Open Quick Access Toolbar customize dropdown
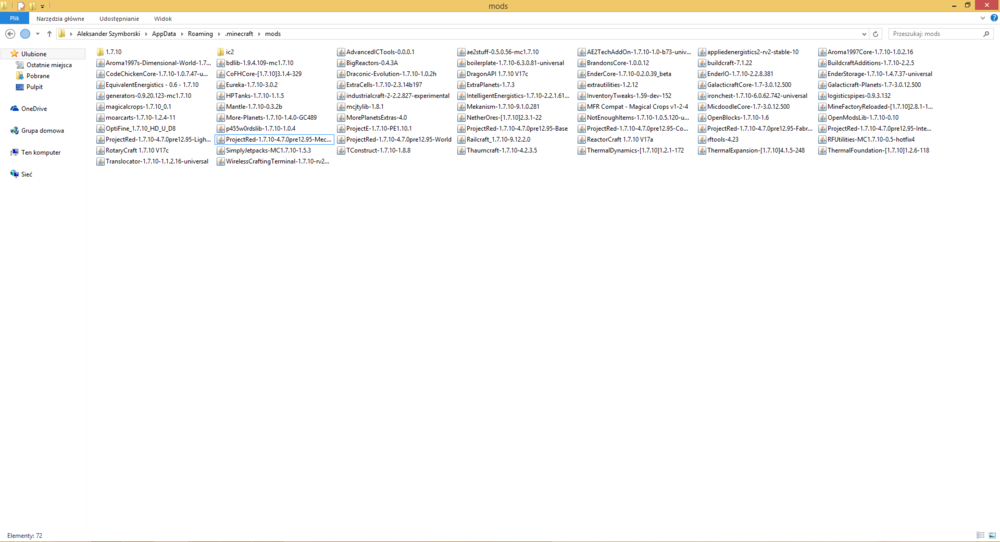The width and height of the screenshot is (1000, 542). (x=43, y=6)
